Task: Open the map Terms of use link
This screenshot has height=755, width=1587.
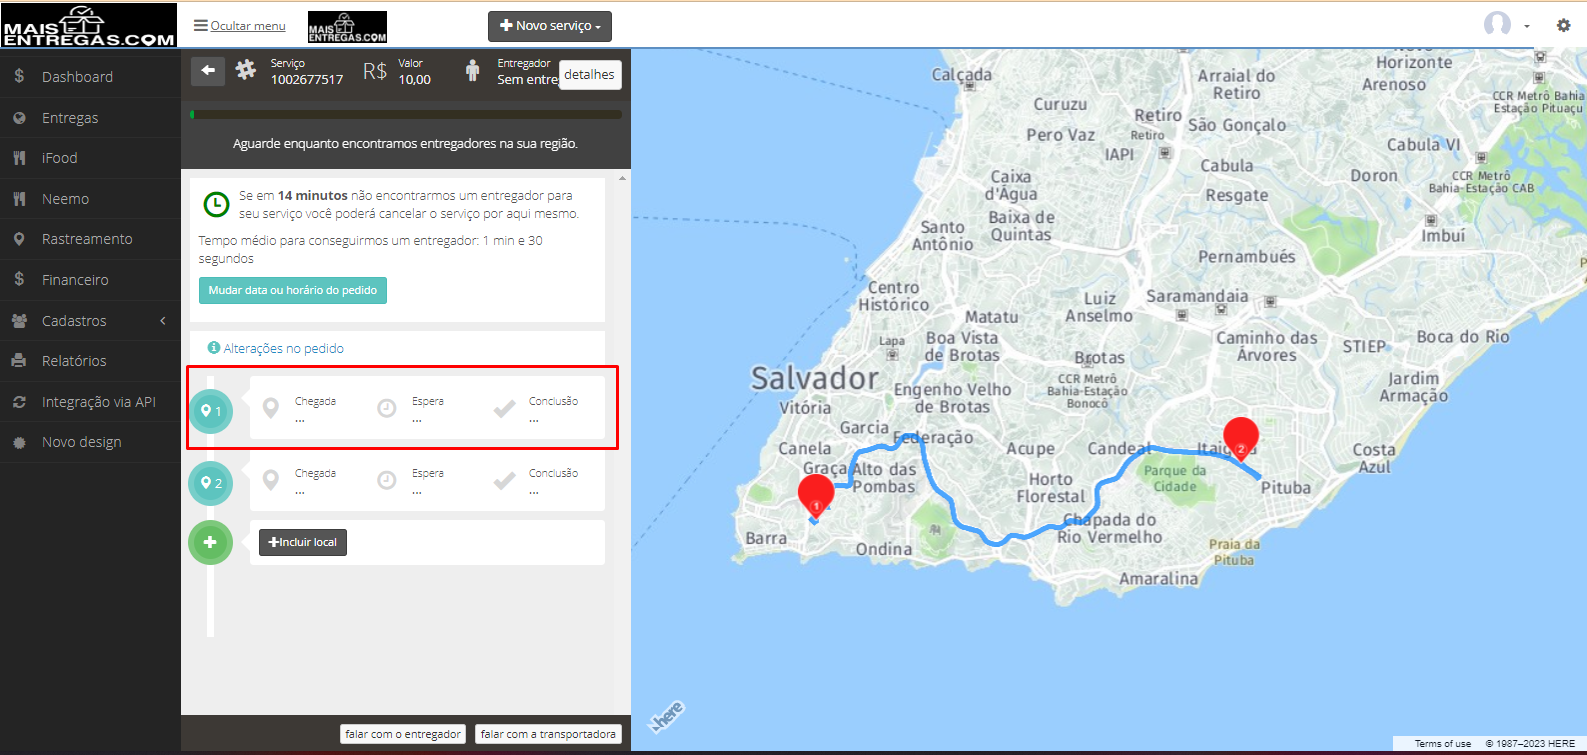Action: pos(1442,744)
